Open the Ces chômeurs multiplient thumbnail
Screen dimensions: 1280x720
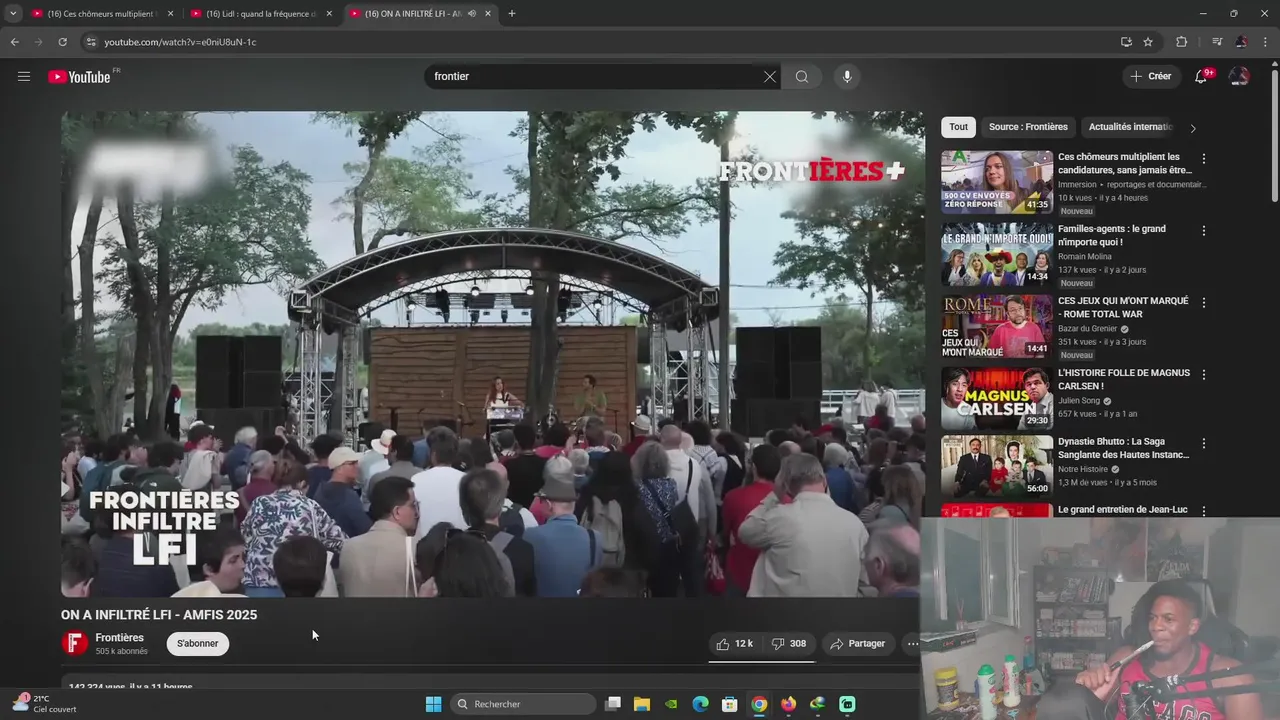coord(997,182)
